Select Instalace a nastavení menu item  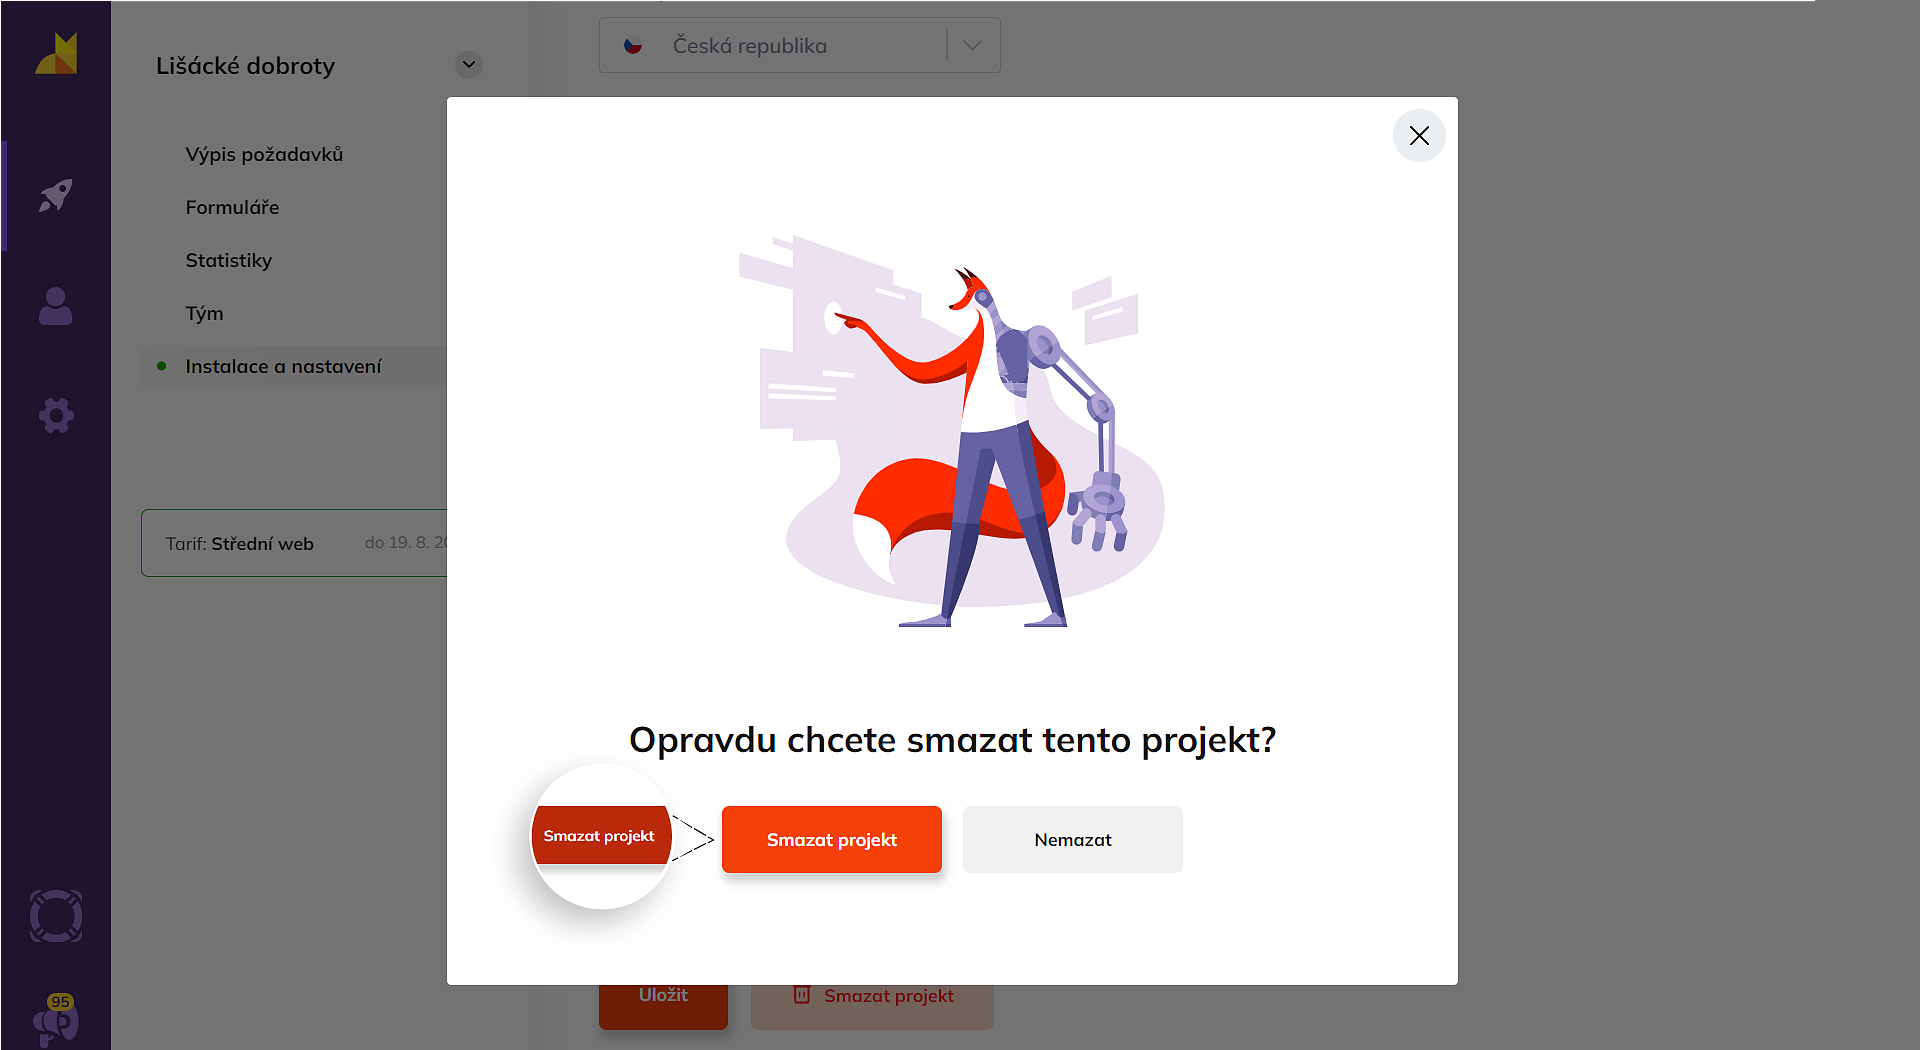[283, 366]
